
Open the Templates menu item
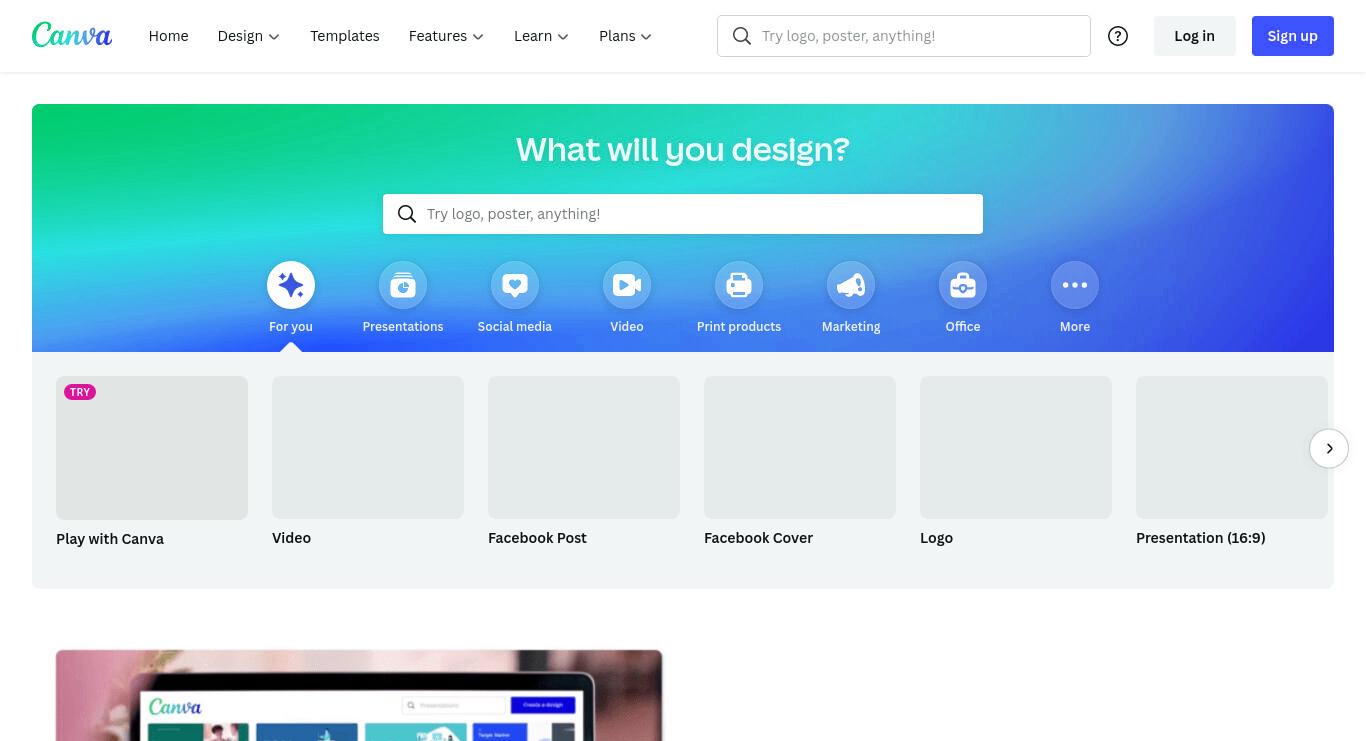345,36
